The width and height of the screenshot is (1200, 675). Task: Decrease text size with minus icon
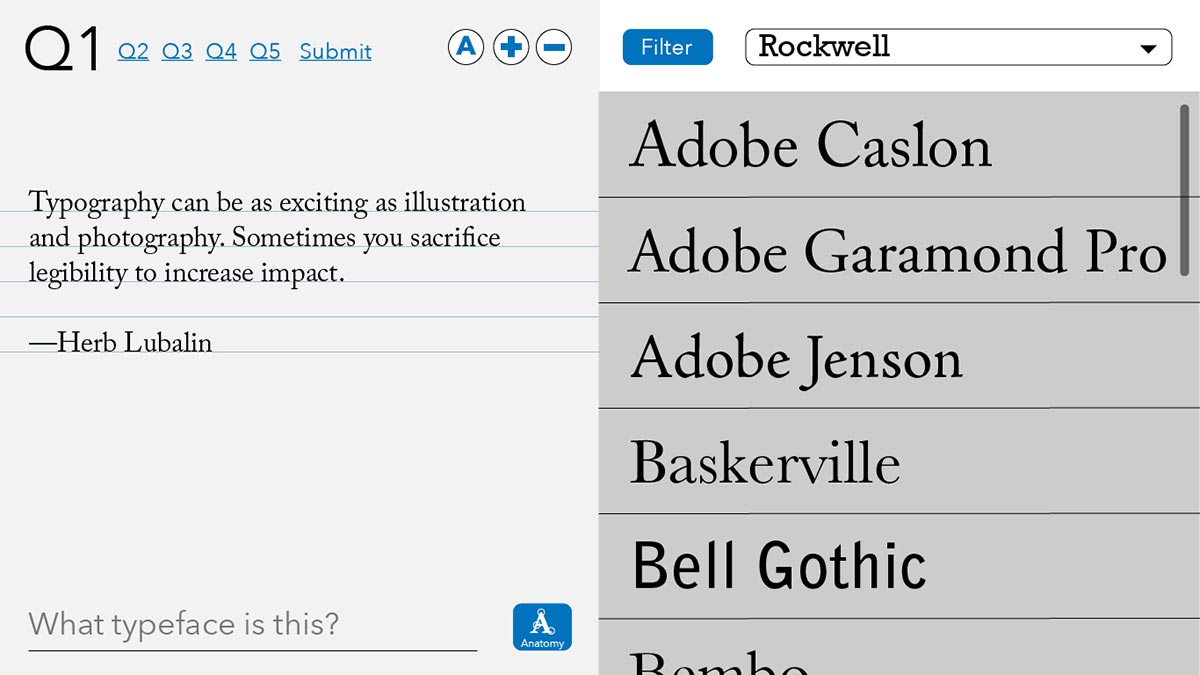554,47
